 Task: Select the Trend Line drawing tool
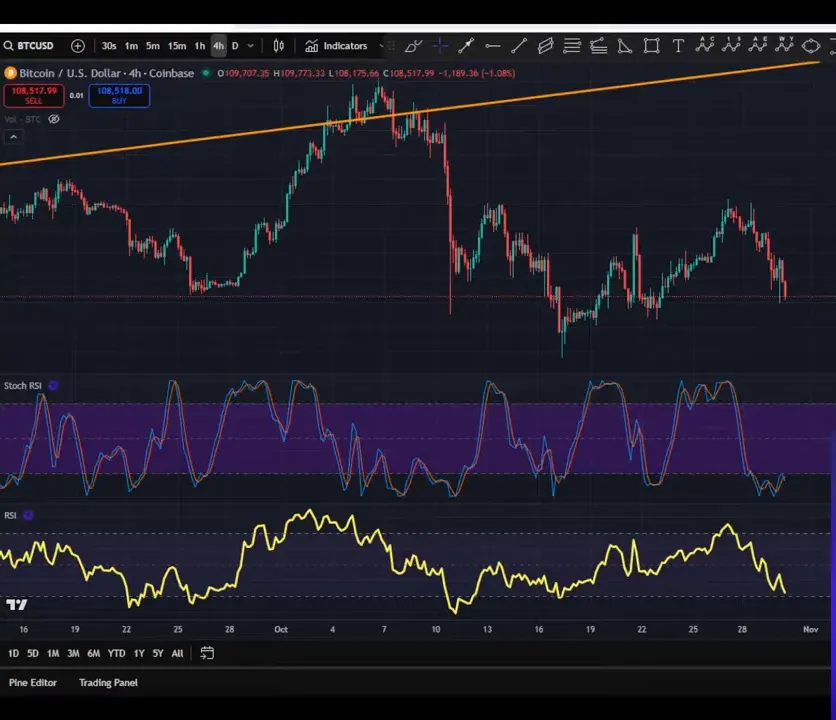tap(518, 46)
